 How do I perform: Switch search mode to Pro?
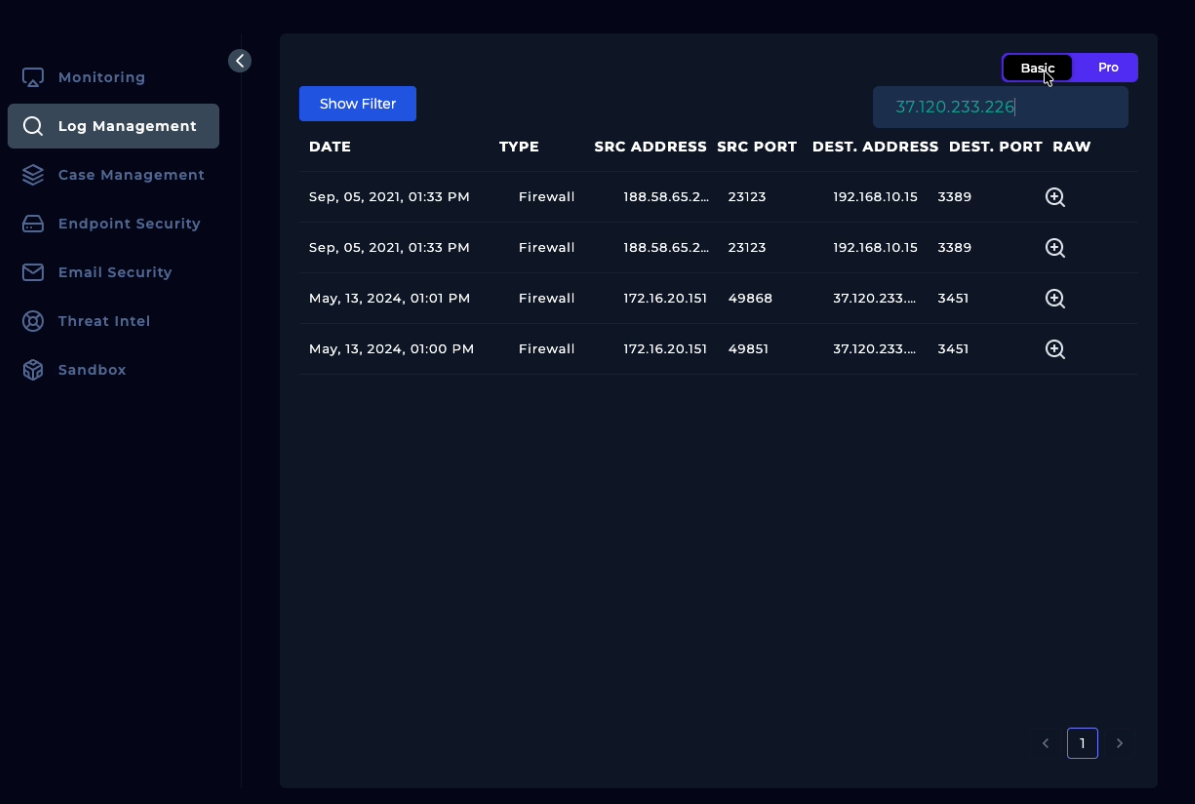click(x=1107, y=68)
